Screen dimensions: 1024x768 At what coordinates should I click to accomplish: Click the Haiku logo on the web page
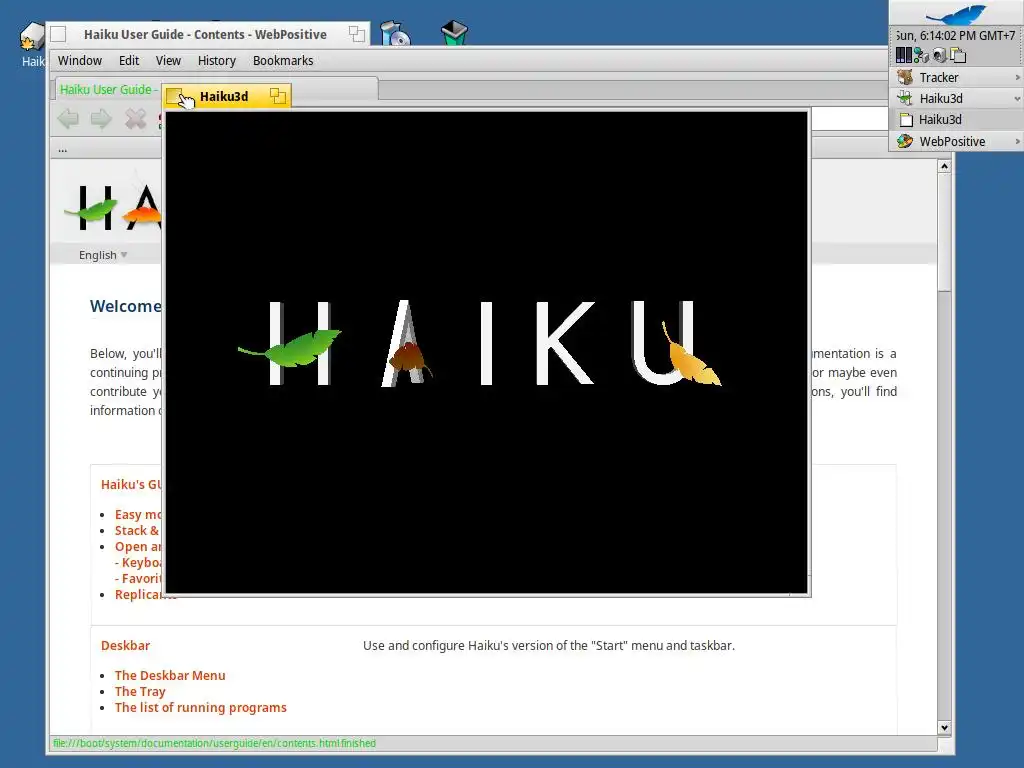pos(112,208)
